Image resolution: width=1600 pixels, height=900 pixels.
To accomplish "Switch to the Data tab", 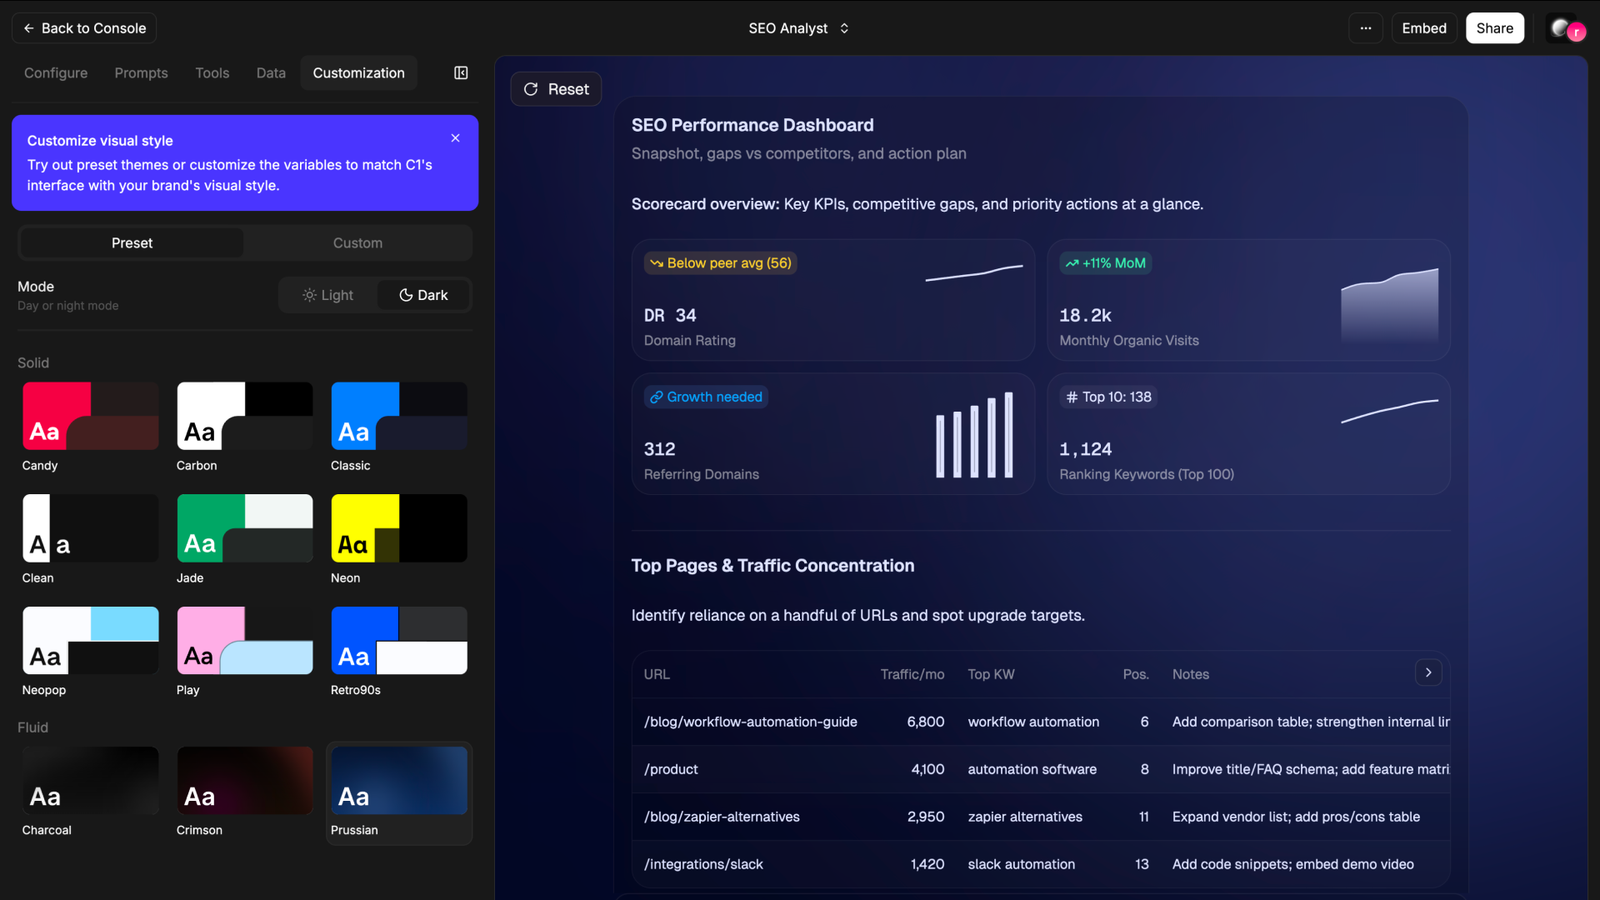I will 271,73.
